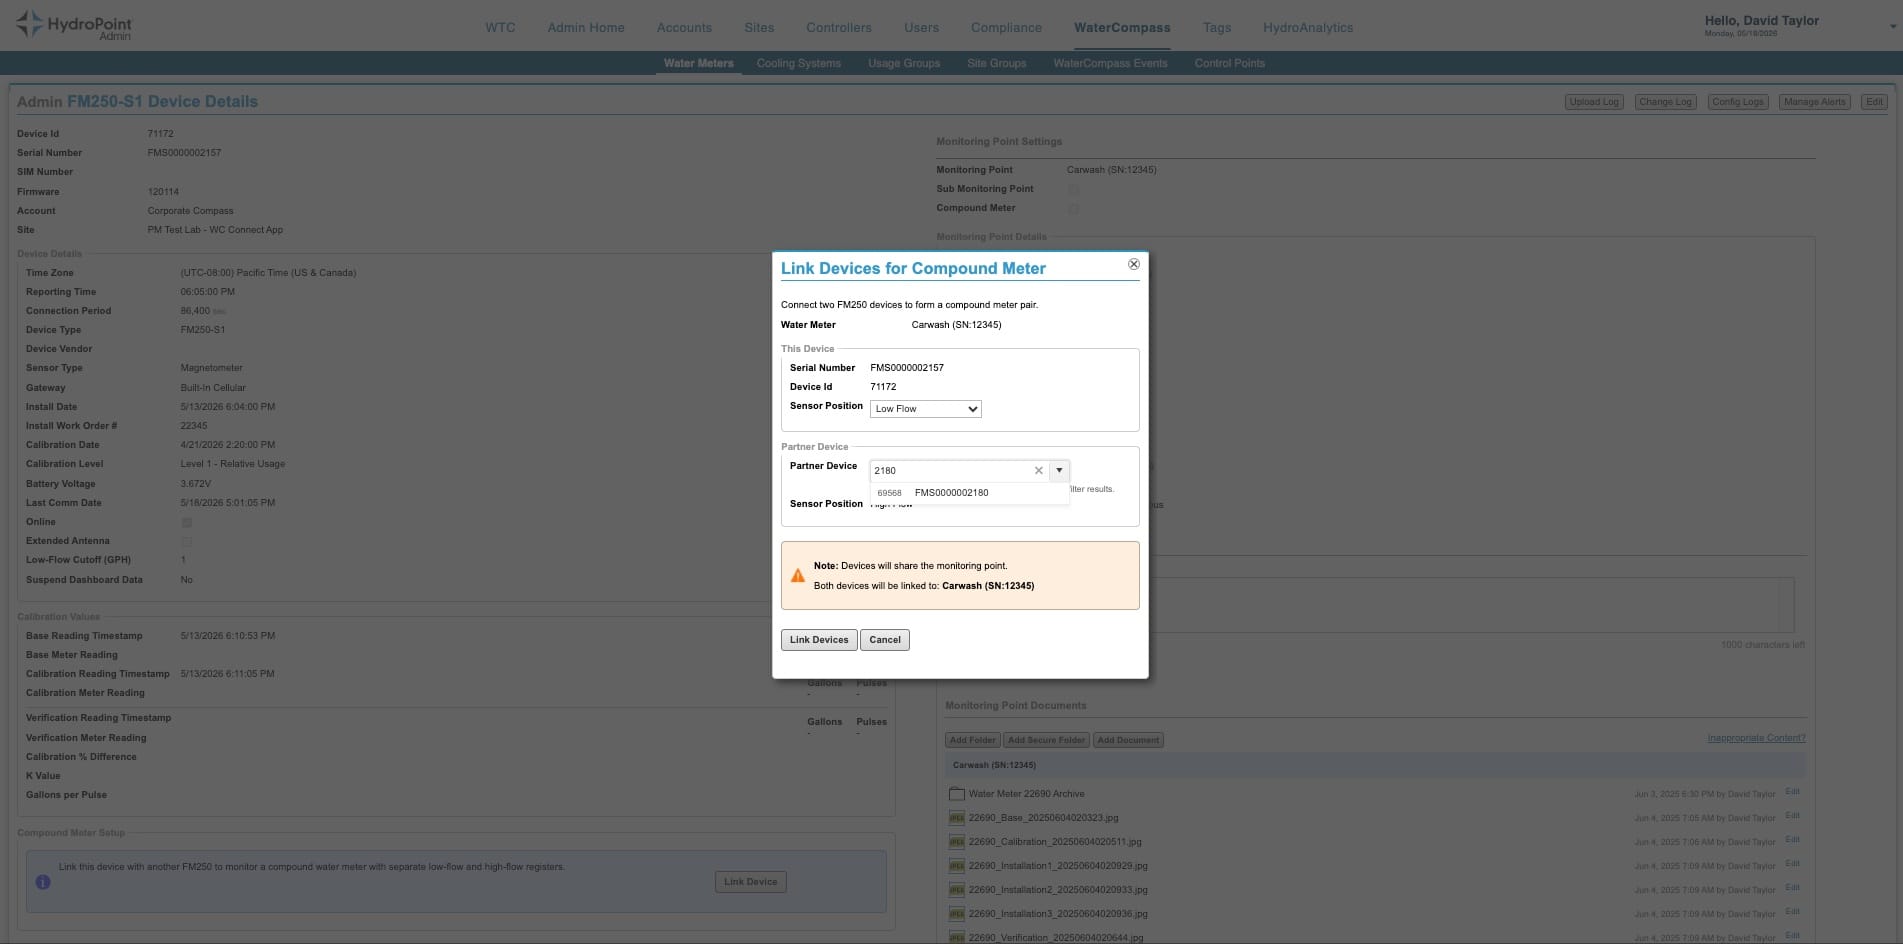Open Config Logs
Viewport: 1903px width, 944px height.
coord(1738,102)
